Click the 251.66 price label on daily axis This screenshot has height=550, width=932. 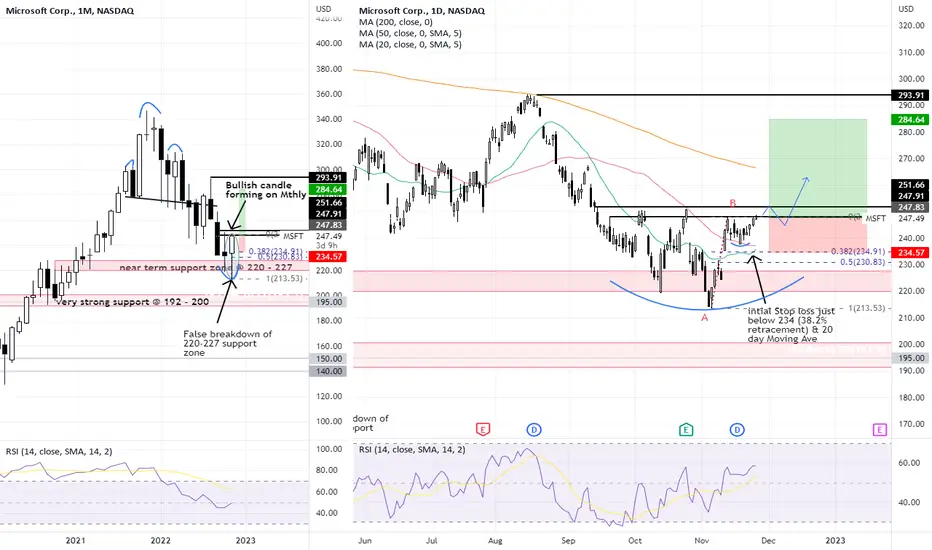point(911,185)
